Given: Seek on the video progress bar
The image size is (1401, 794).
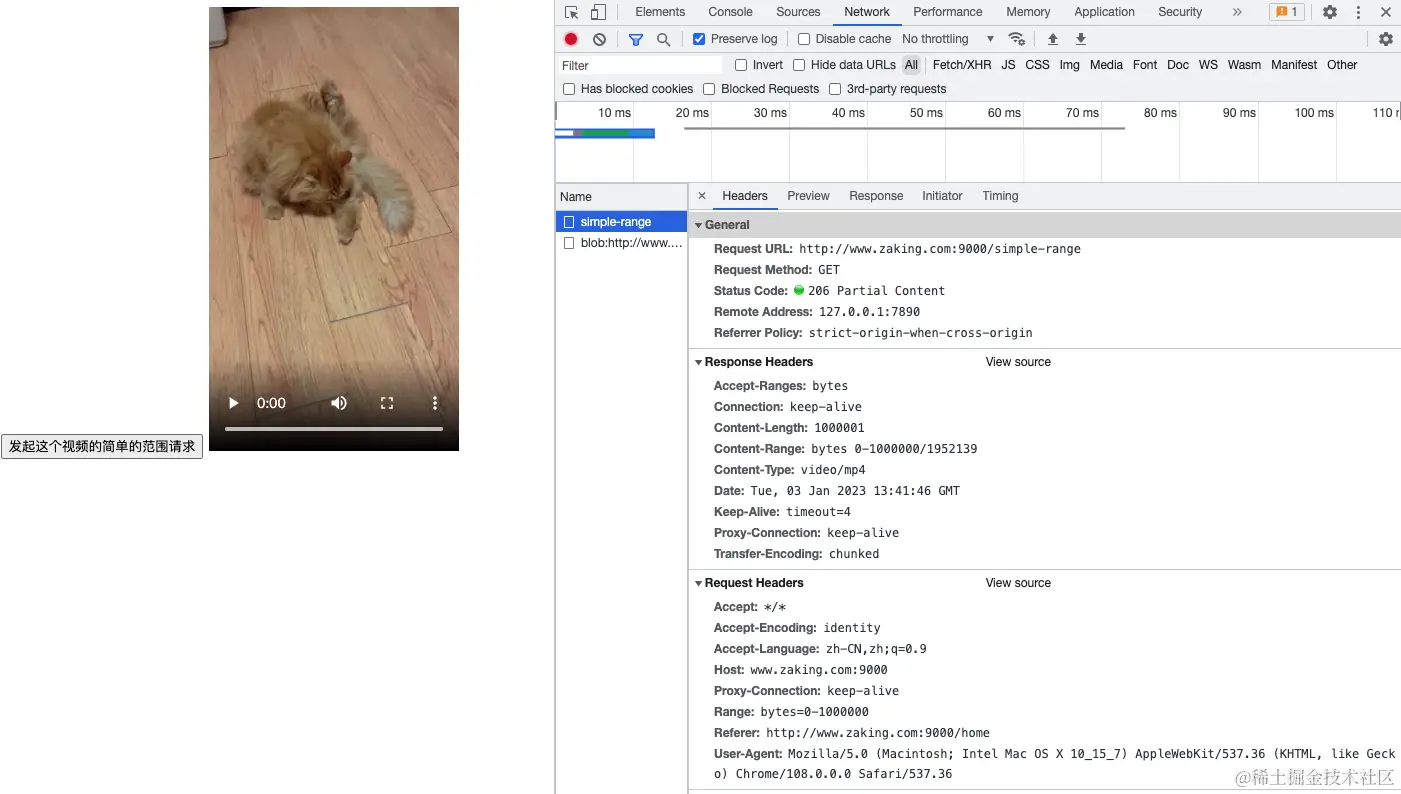Looking at the screenshot, I should point(334,429).
